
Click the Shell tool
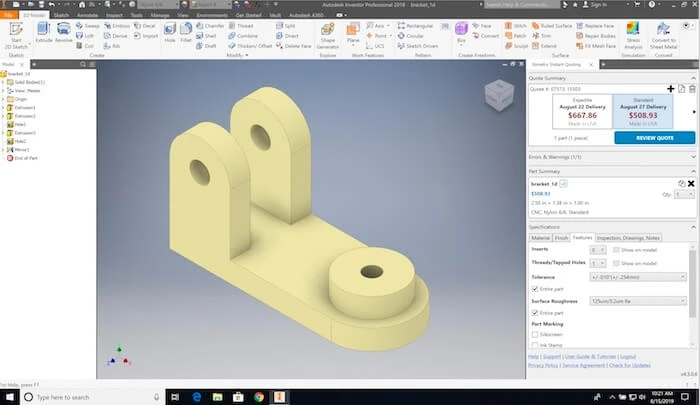coord(206,36)
